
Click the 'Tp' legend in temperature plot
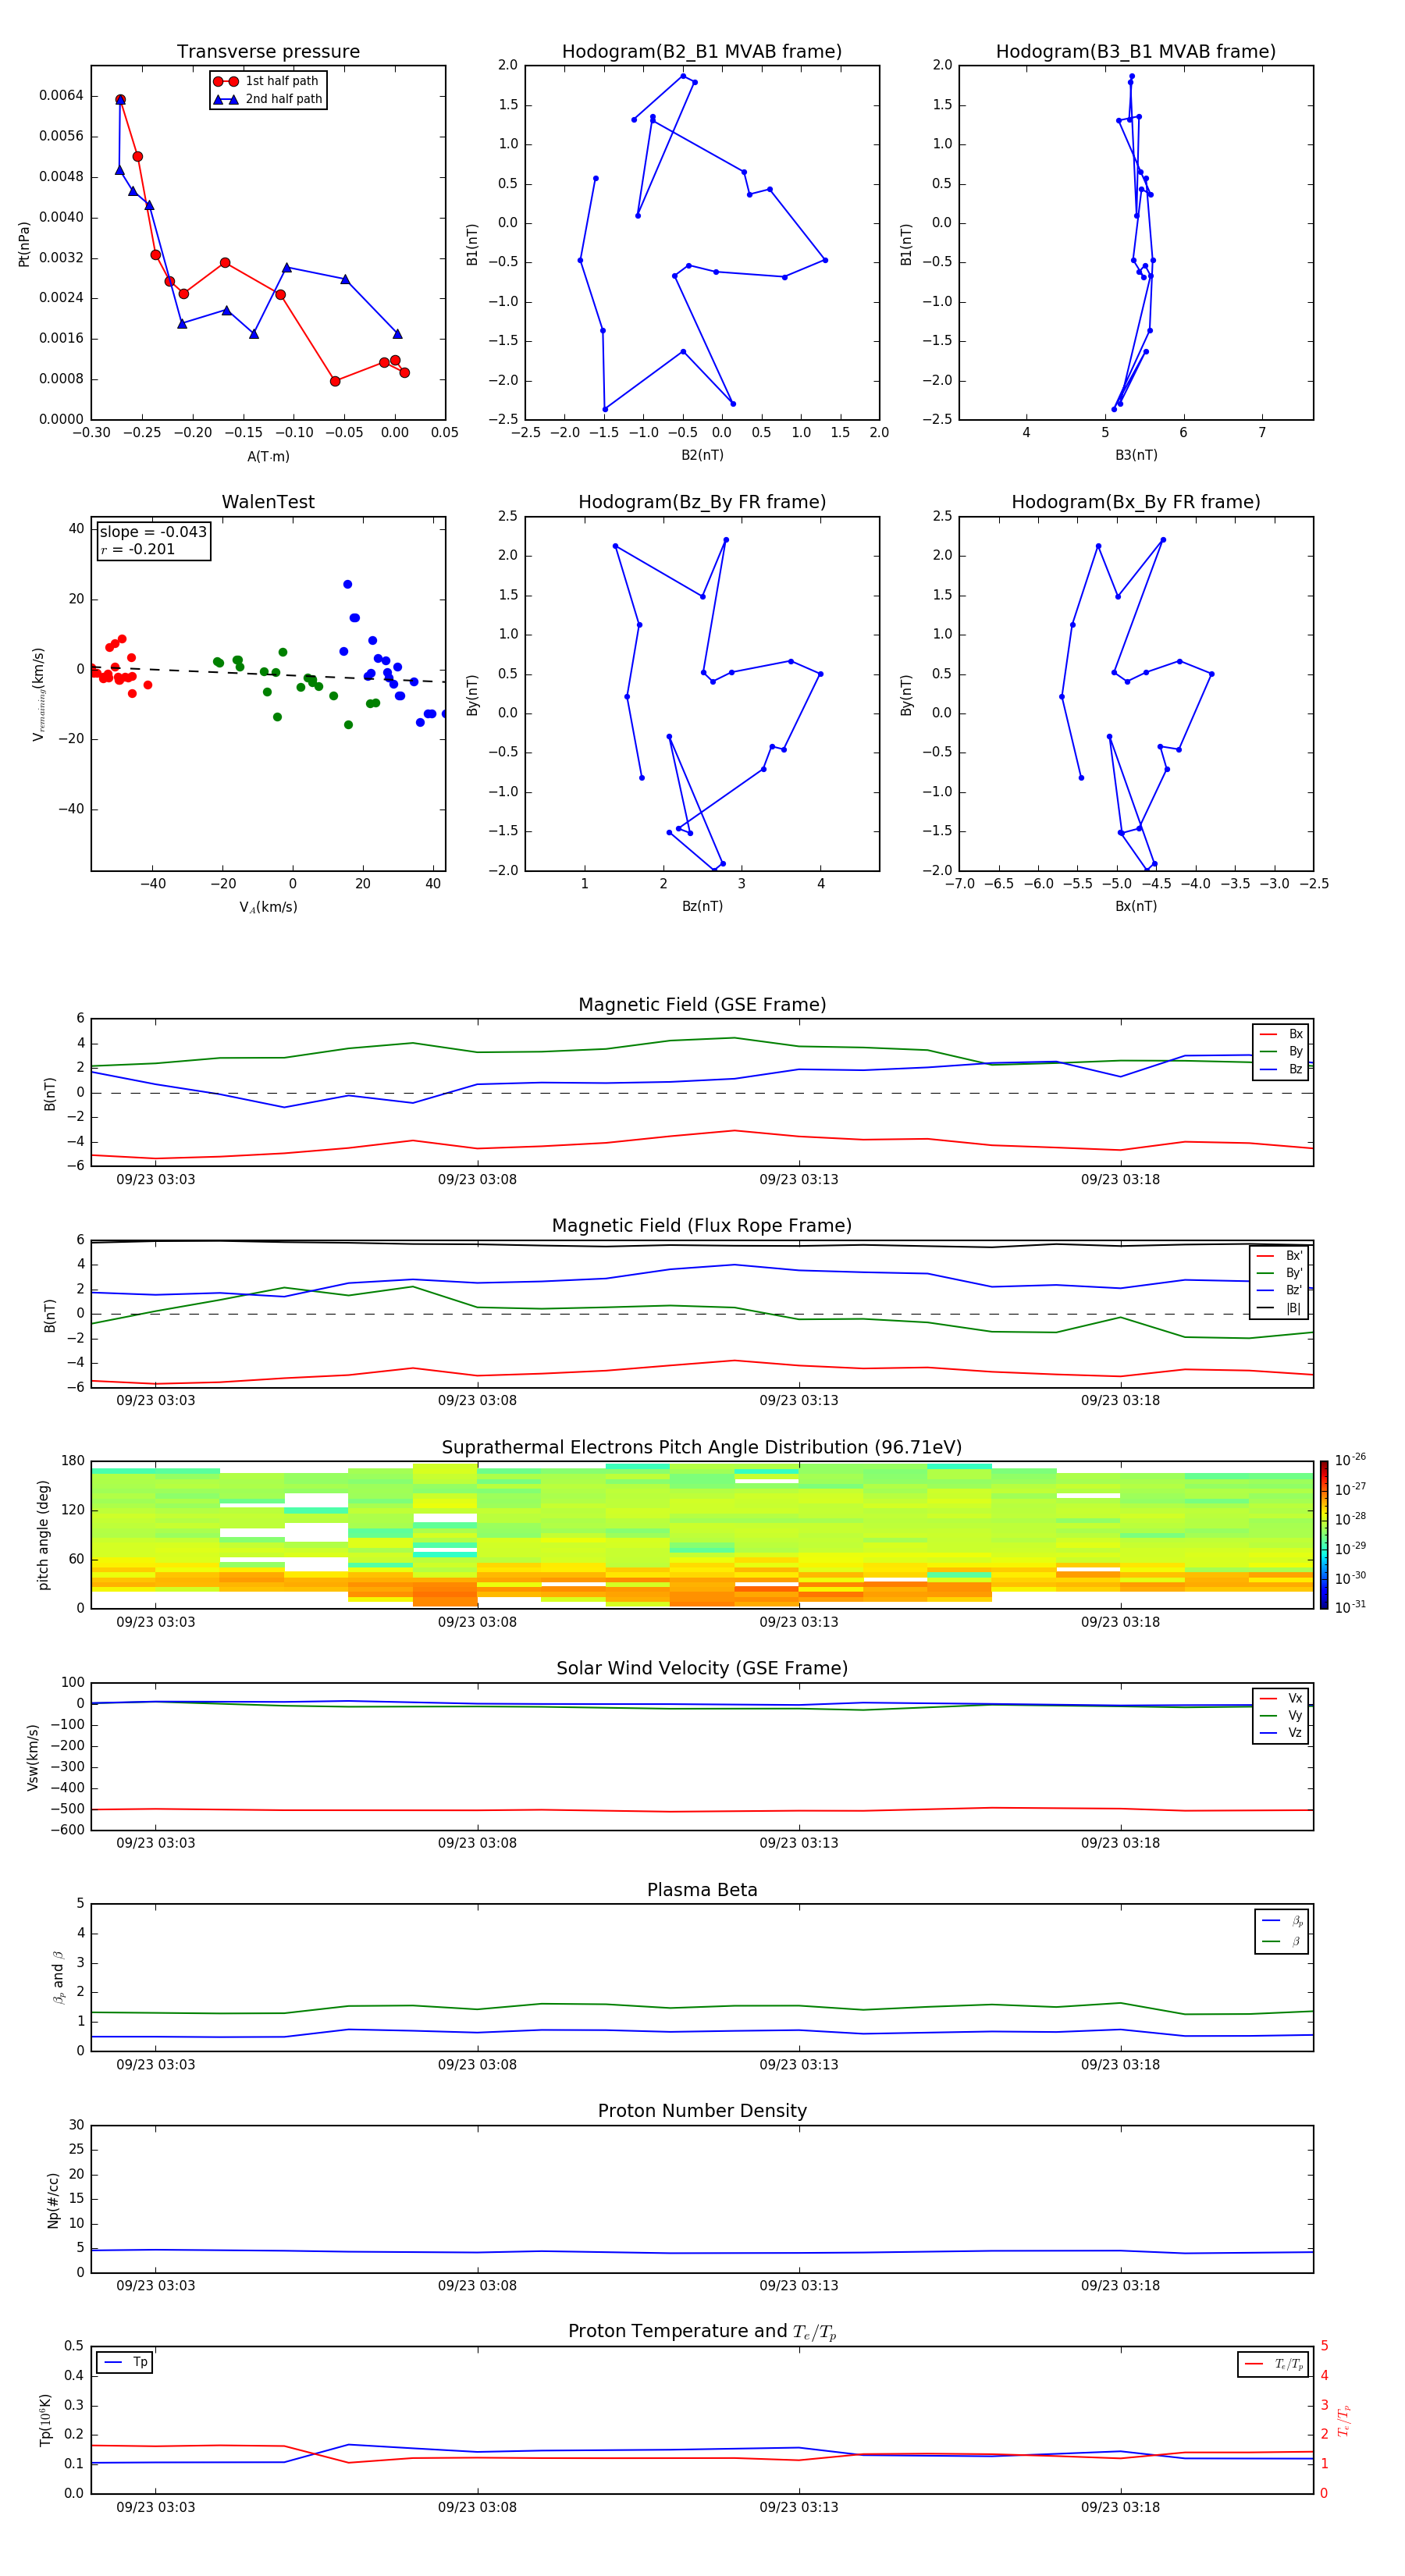pos(125,2362)
